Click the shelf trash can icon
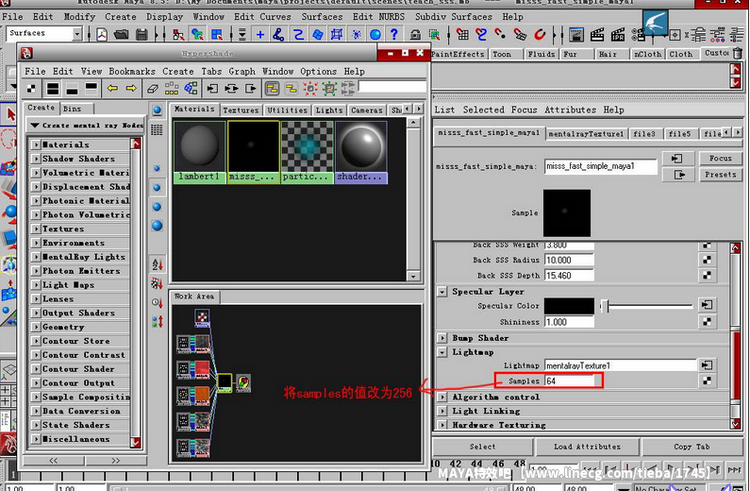Screen dimensions: 750x491 [x=738, y=54]
